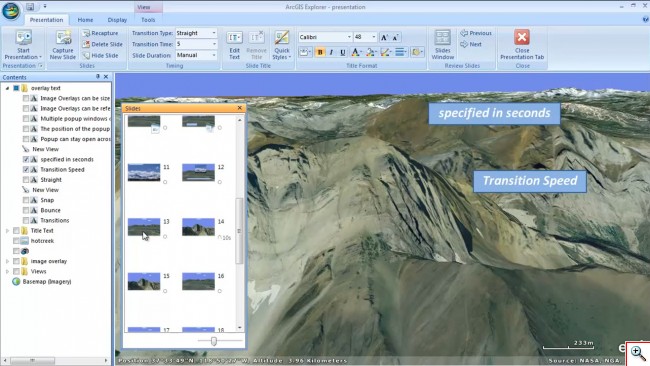650x366 pixels.
Task: Click Capture New Slide icon
Action: 63,37
